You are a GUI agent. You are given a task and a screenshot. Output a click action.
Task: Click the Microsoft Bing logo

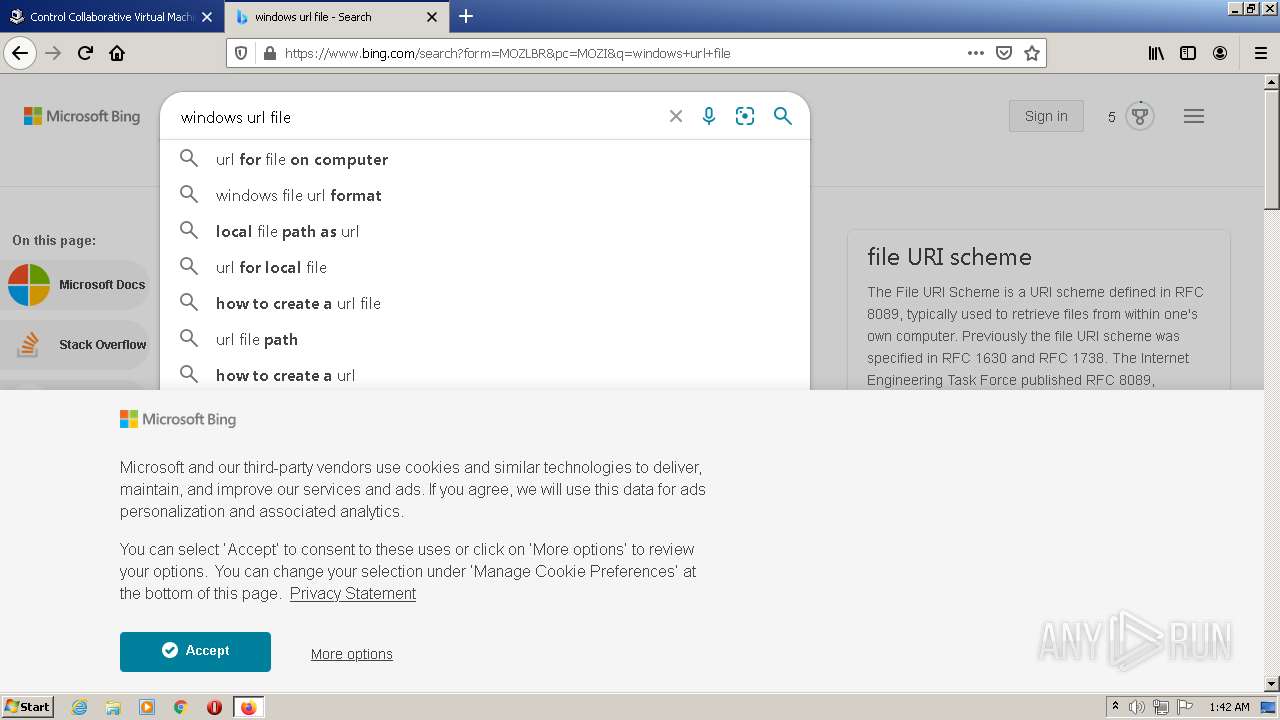coord(82,116)
